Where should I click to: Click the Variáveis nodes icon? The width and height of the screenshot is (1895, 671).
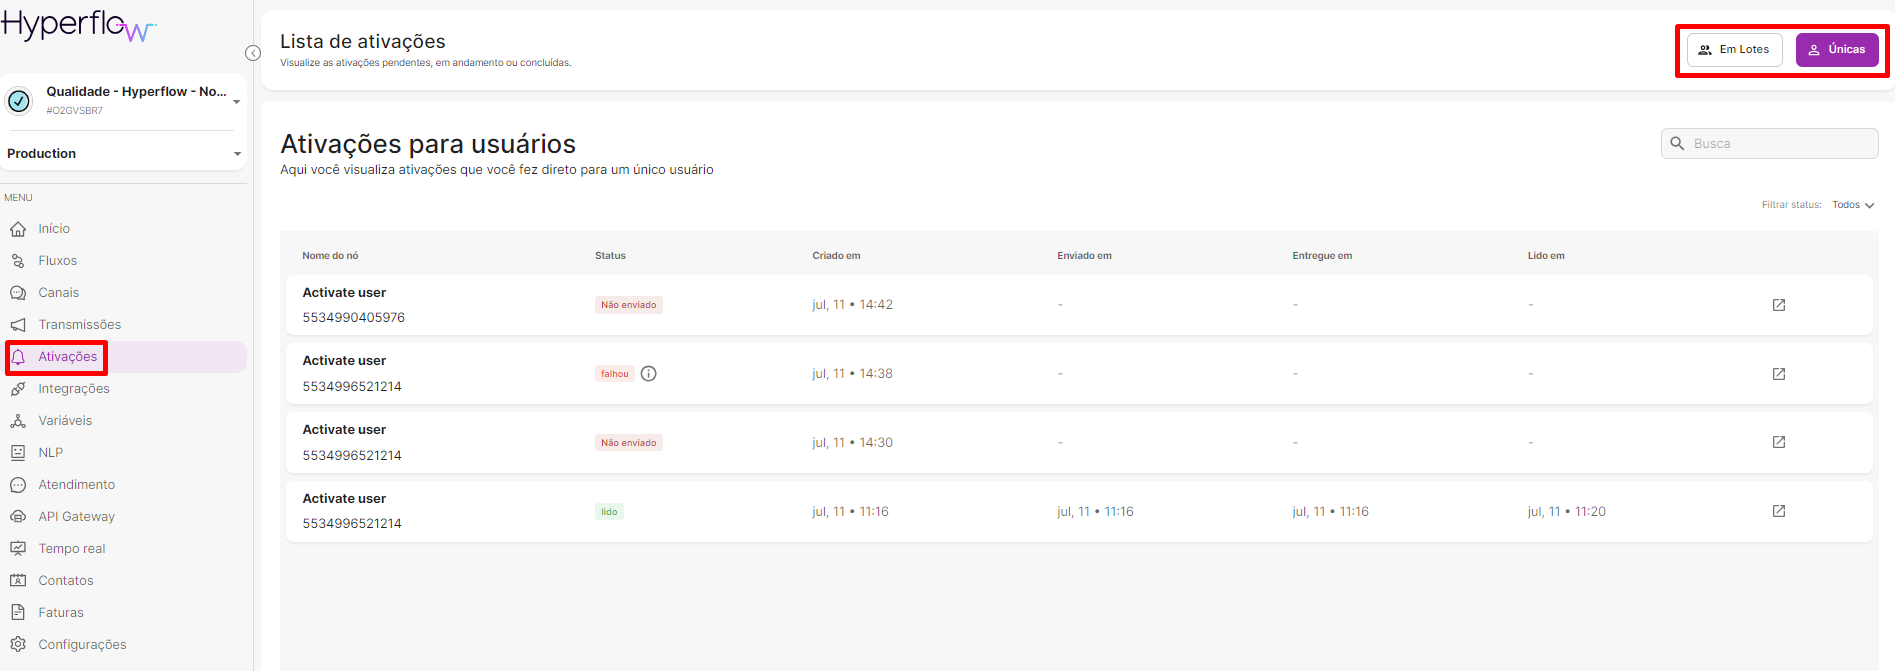[x=18, y=421]
